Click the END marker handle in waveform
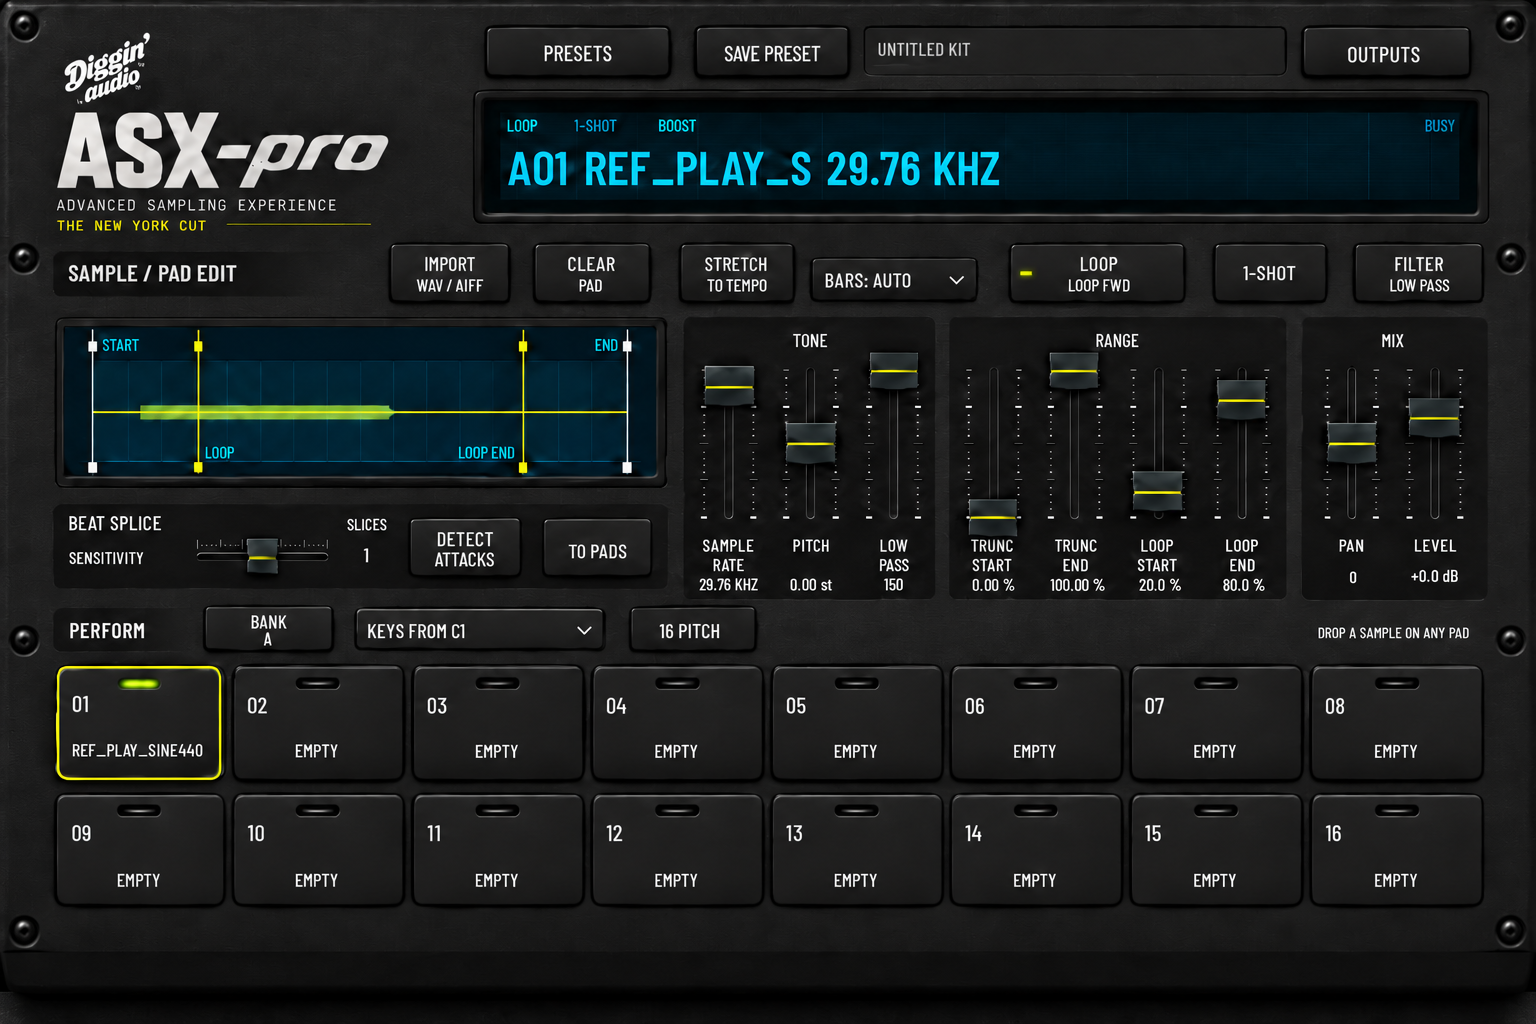1536x1024 pixels. [x=627, y=346]
